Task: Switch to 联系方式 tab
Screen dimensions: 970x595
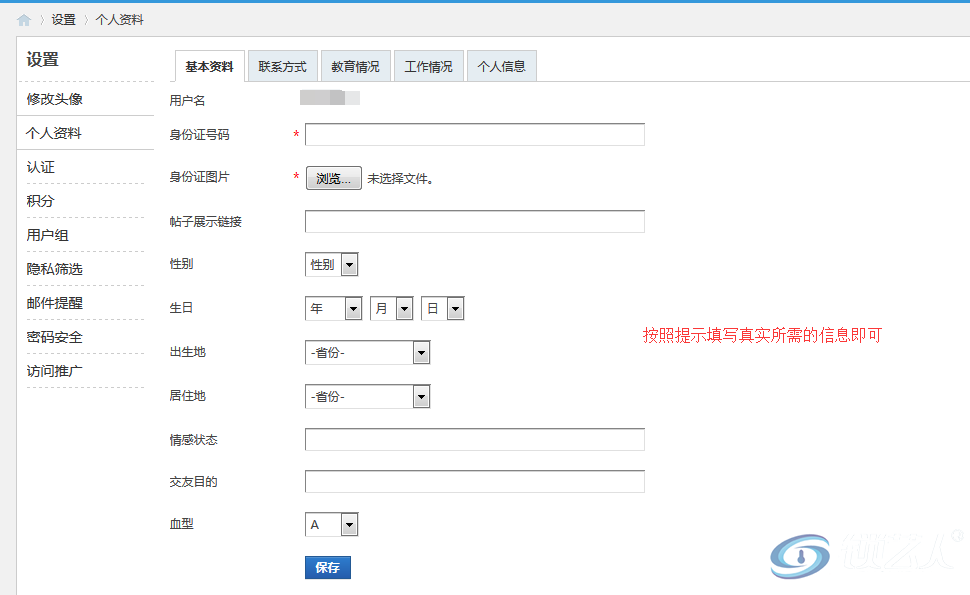Action: click(283, 66)
